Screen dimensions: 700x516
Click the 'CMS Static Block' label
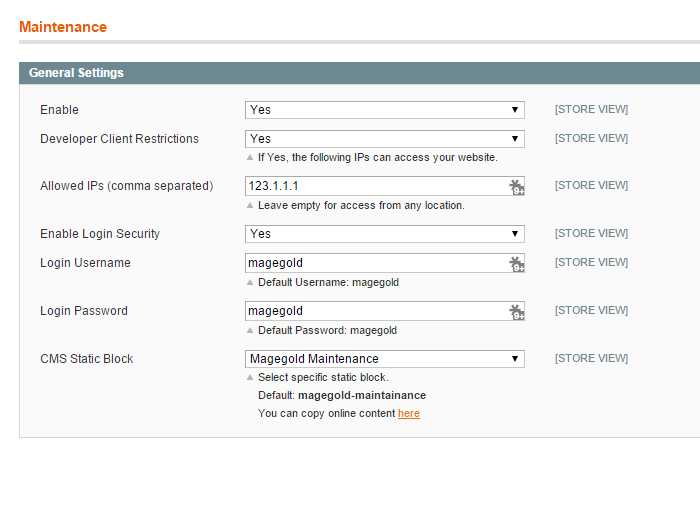point(87,359)
